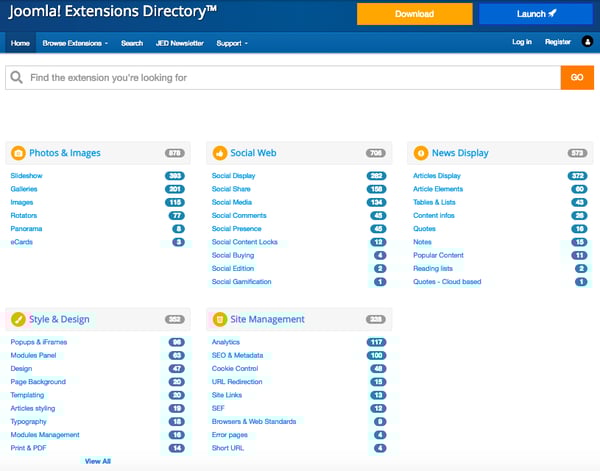This screenshot has height=471, width=600.
Task: Select the Search navigation item
Action: 132,43
